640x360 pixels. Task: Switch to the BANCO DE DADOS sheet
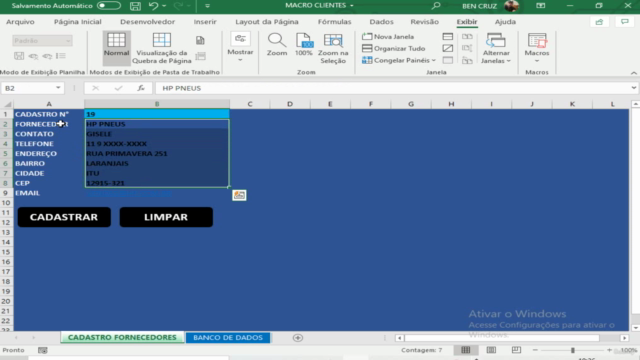228,338
